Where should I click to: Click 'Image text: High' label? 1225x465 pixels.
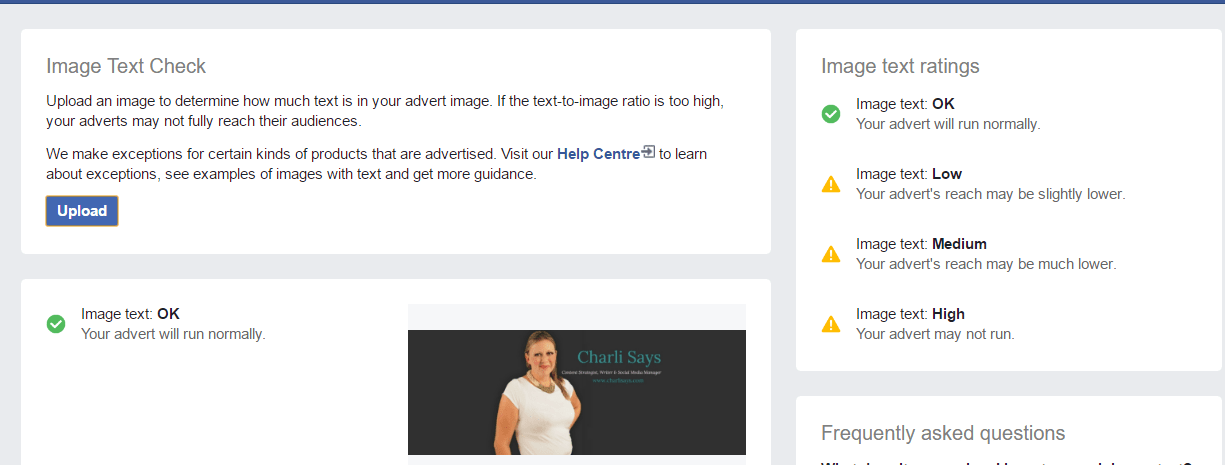(910, 314)
